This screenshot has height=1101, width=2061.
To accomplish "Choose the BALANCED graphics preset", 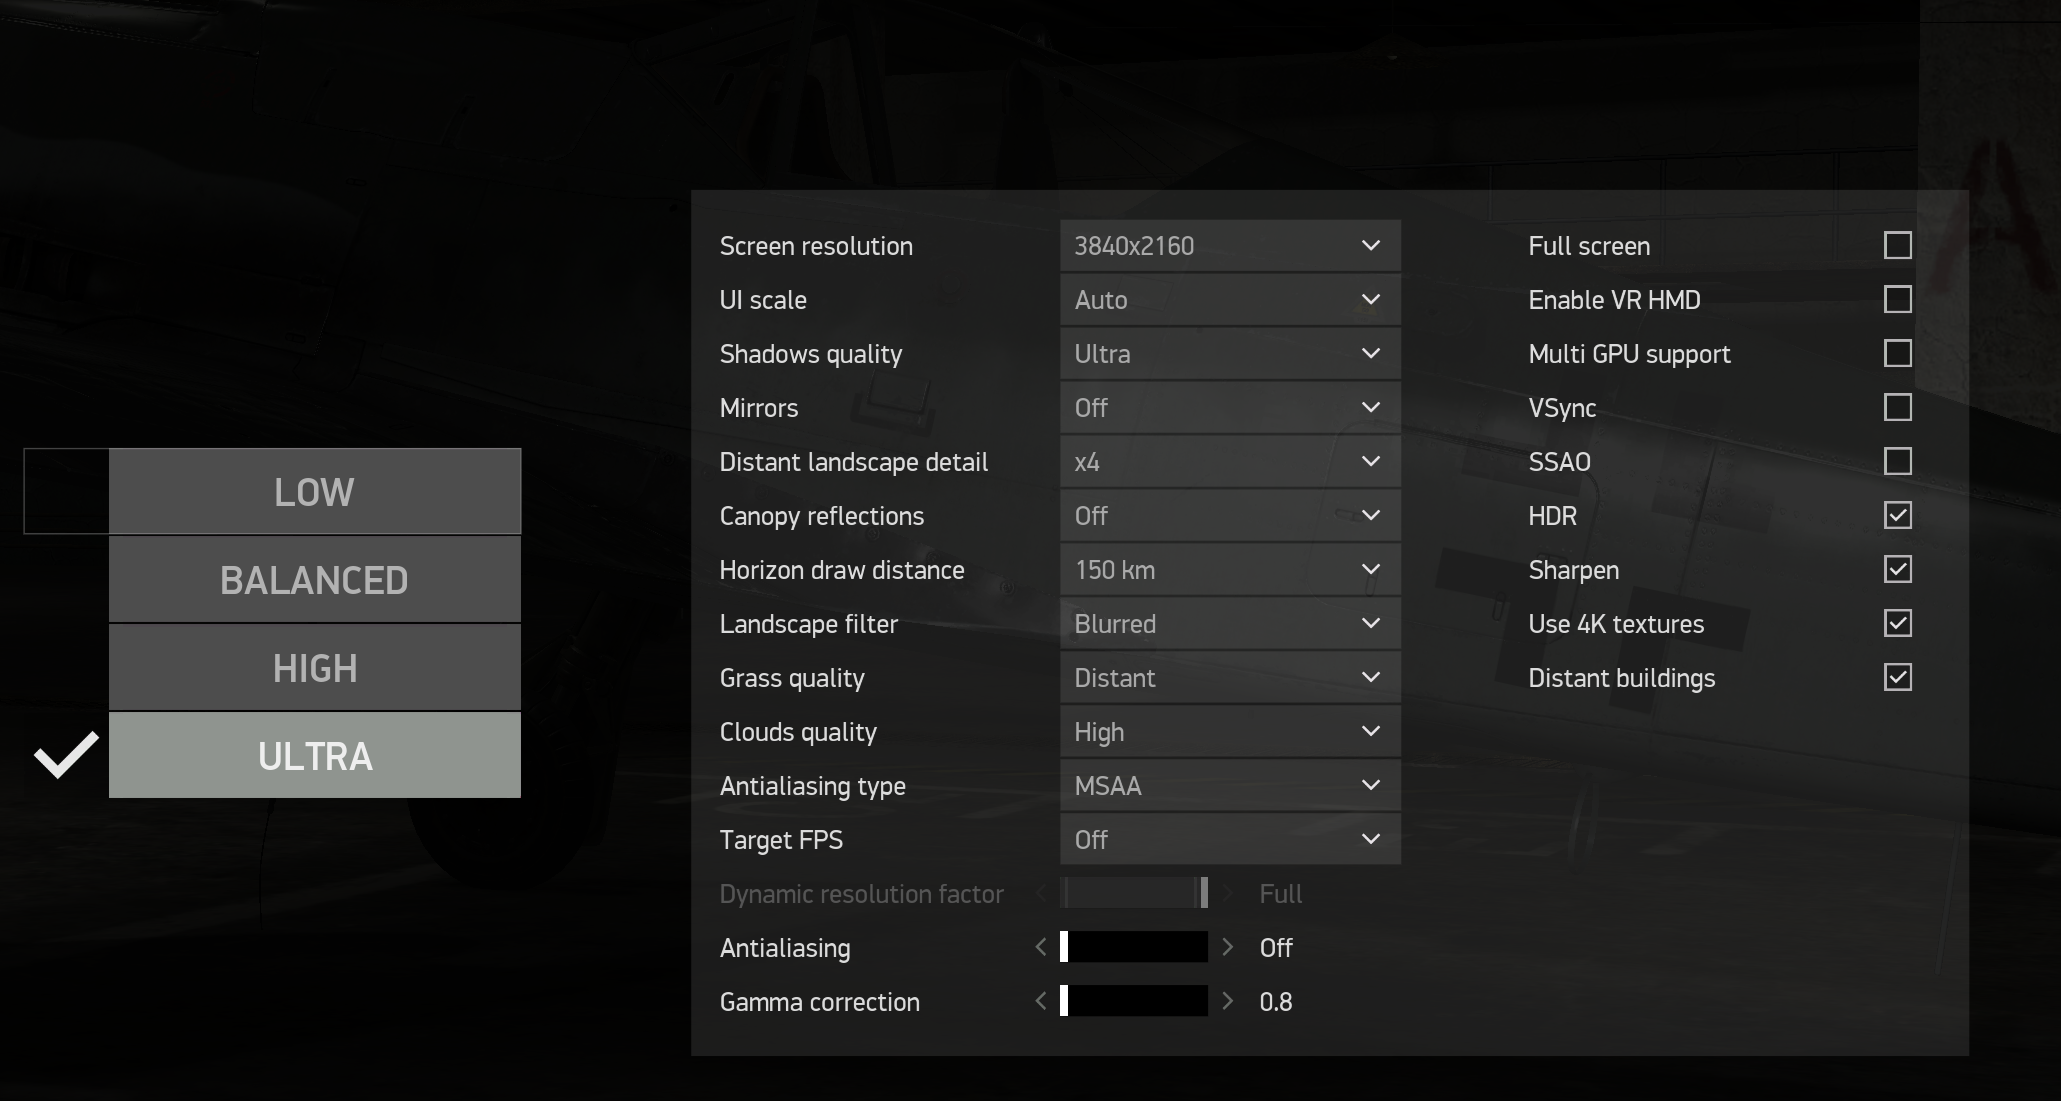I will pyautogui.click(x=314, y=580).
